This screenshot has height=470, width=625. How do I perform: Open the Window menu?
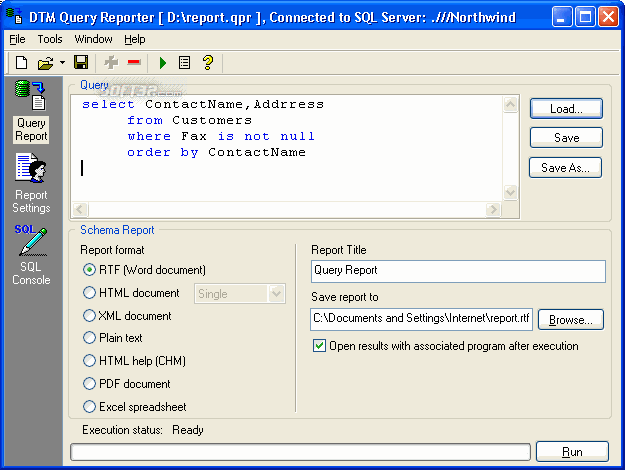93,39
